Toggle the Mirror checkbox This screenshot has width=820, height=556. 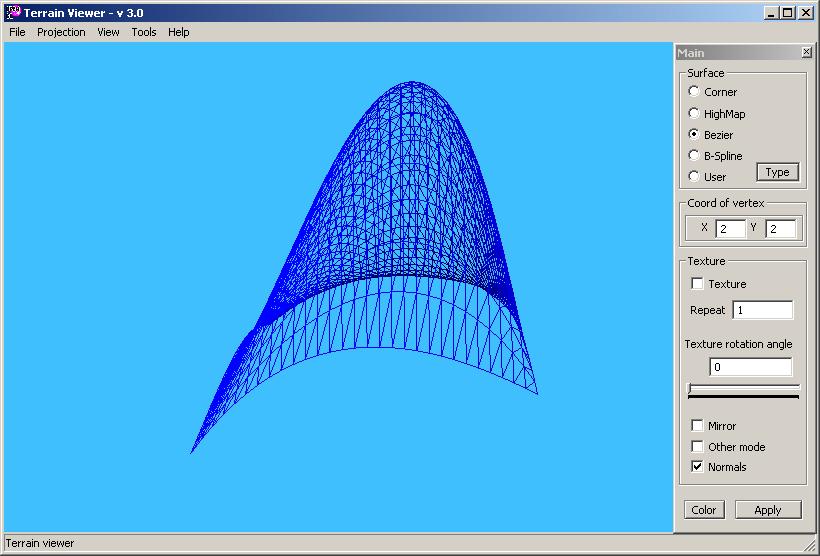698,426
